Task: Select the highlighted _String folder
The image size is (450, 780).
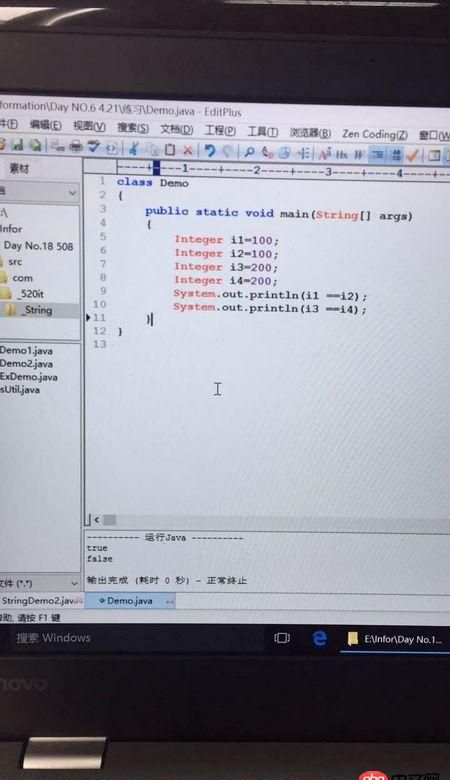Action: tap(36, 310)
